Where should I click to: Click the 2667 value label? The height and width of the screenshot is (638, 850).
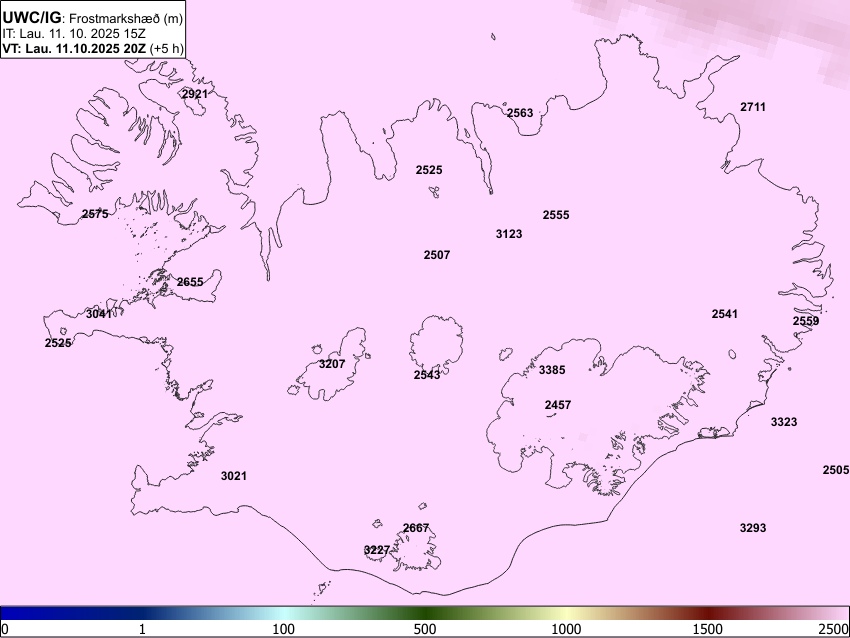(416, 528)
